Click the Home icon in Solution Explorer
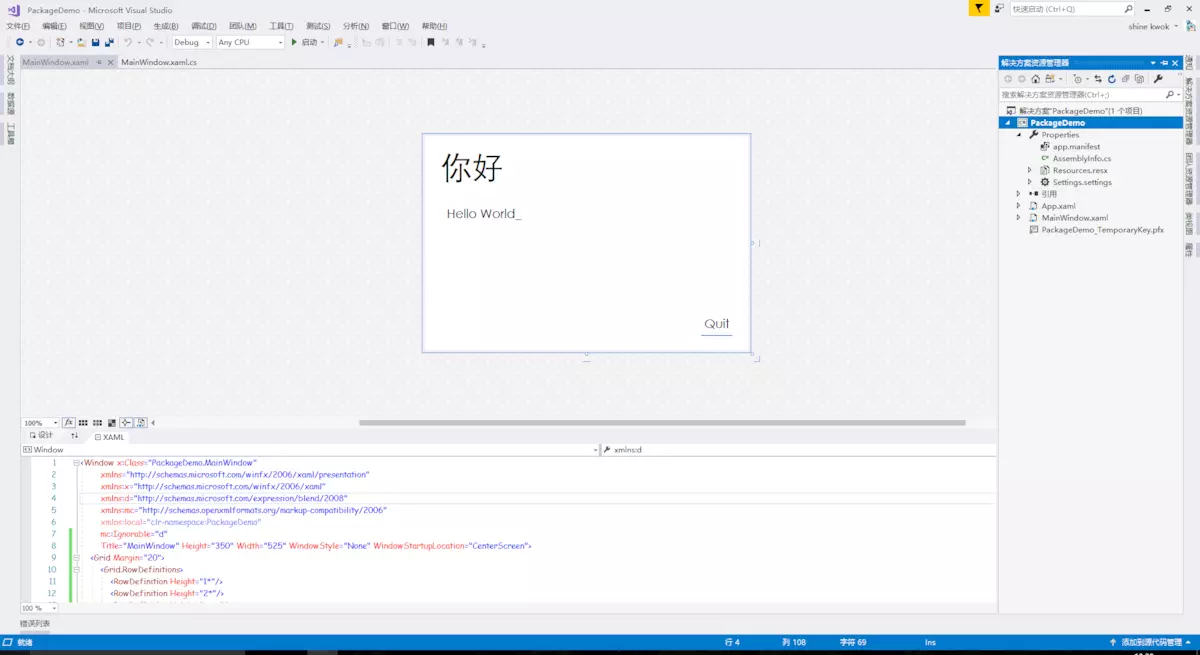 tap(1036, 79)
